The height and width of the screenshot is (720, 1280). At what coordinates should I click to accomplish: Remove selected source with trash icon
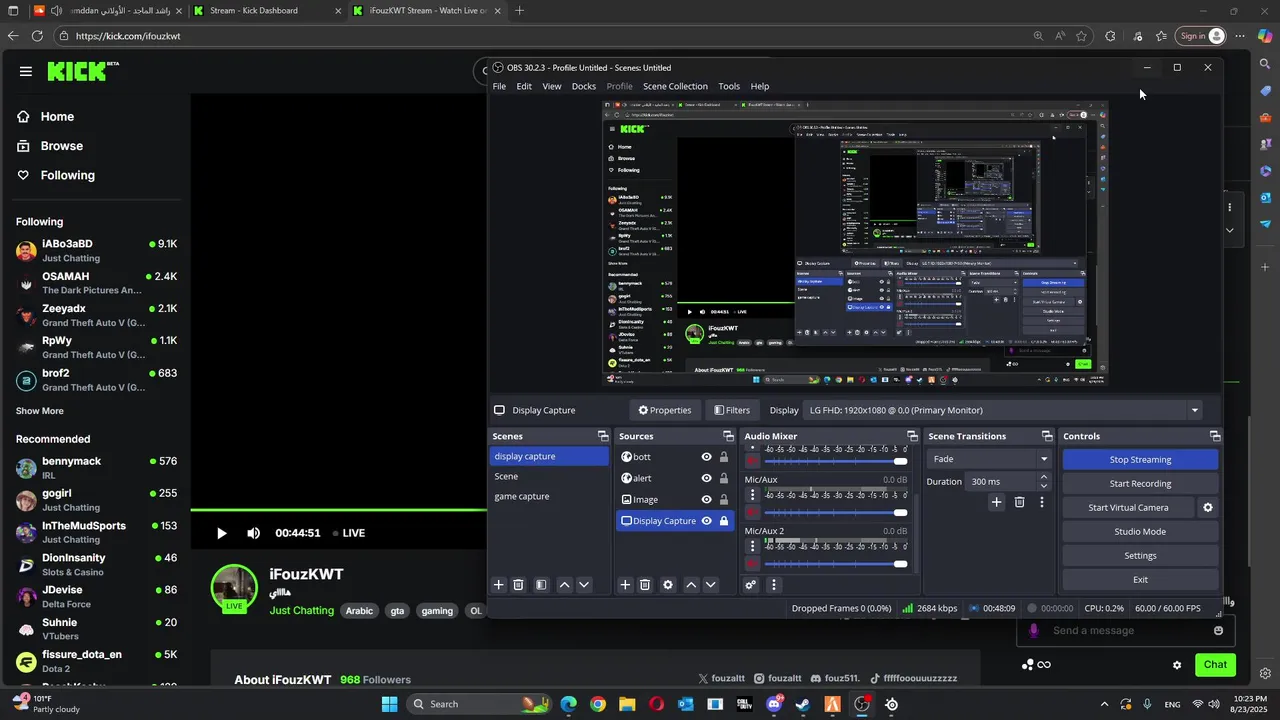point(645,585)
